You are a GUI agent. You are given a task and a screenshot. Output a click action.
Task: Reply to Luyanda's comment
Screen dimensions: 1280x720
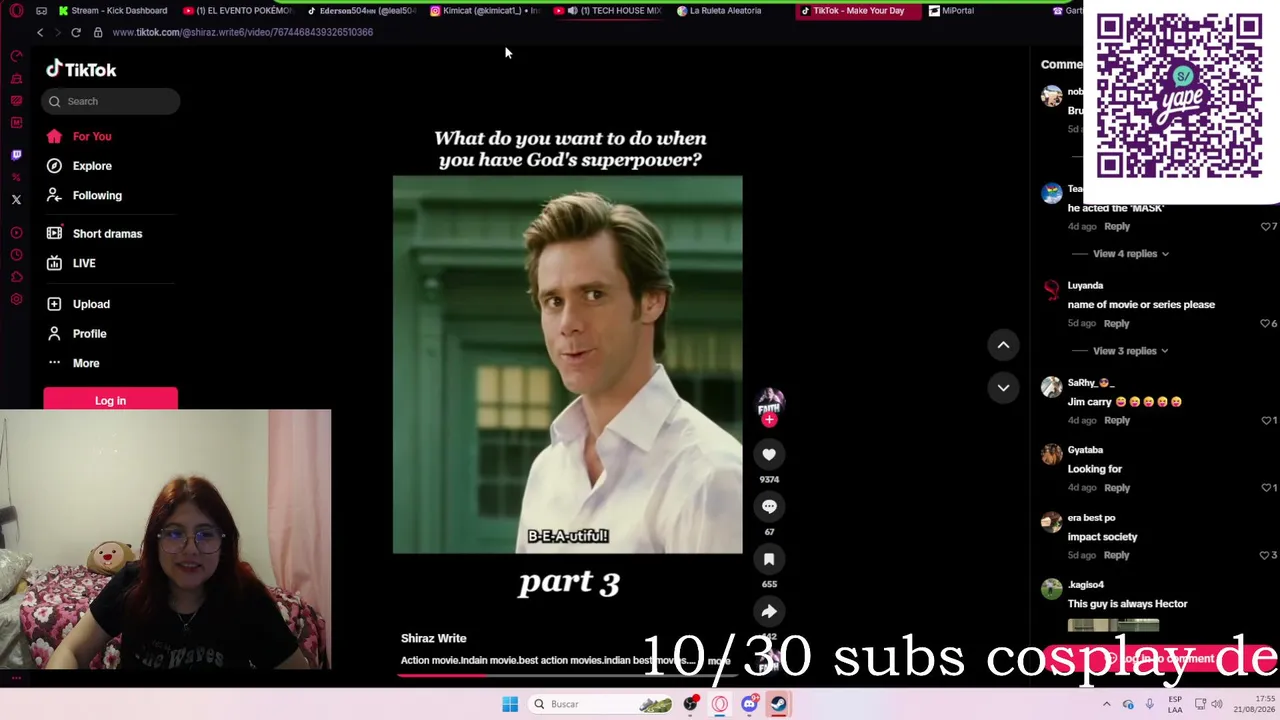click(1116, 324)
